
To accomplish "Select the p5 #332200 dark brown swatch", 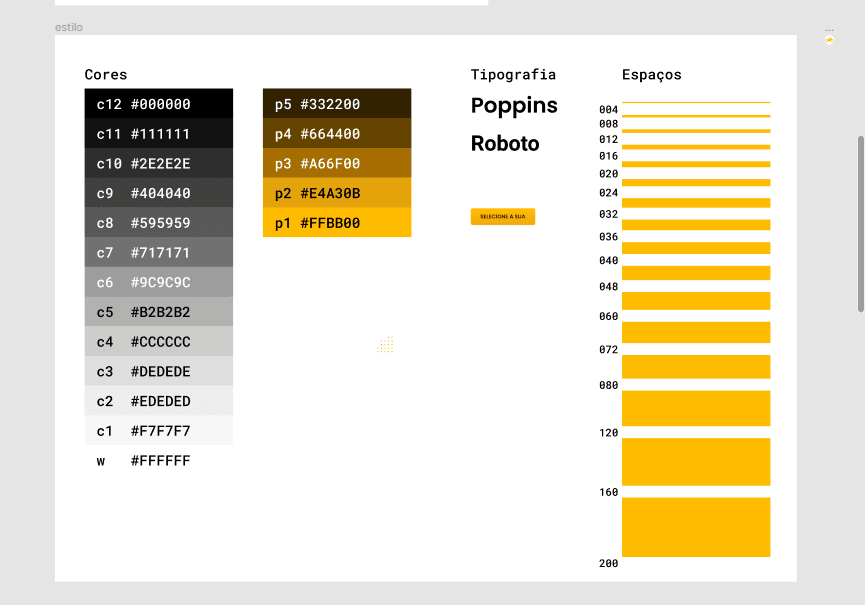I will (x=337, y=104).
